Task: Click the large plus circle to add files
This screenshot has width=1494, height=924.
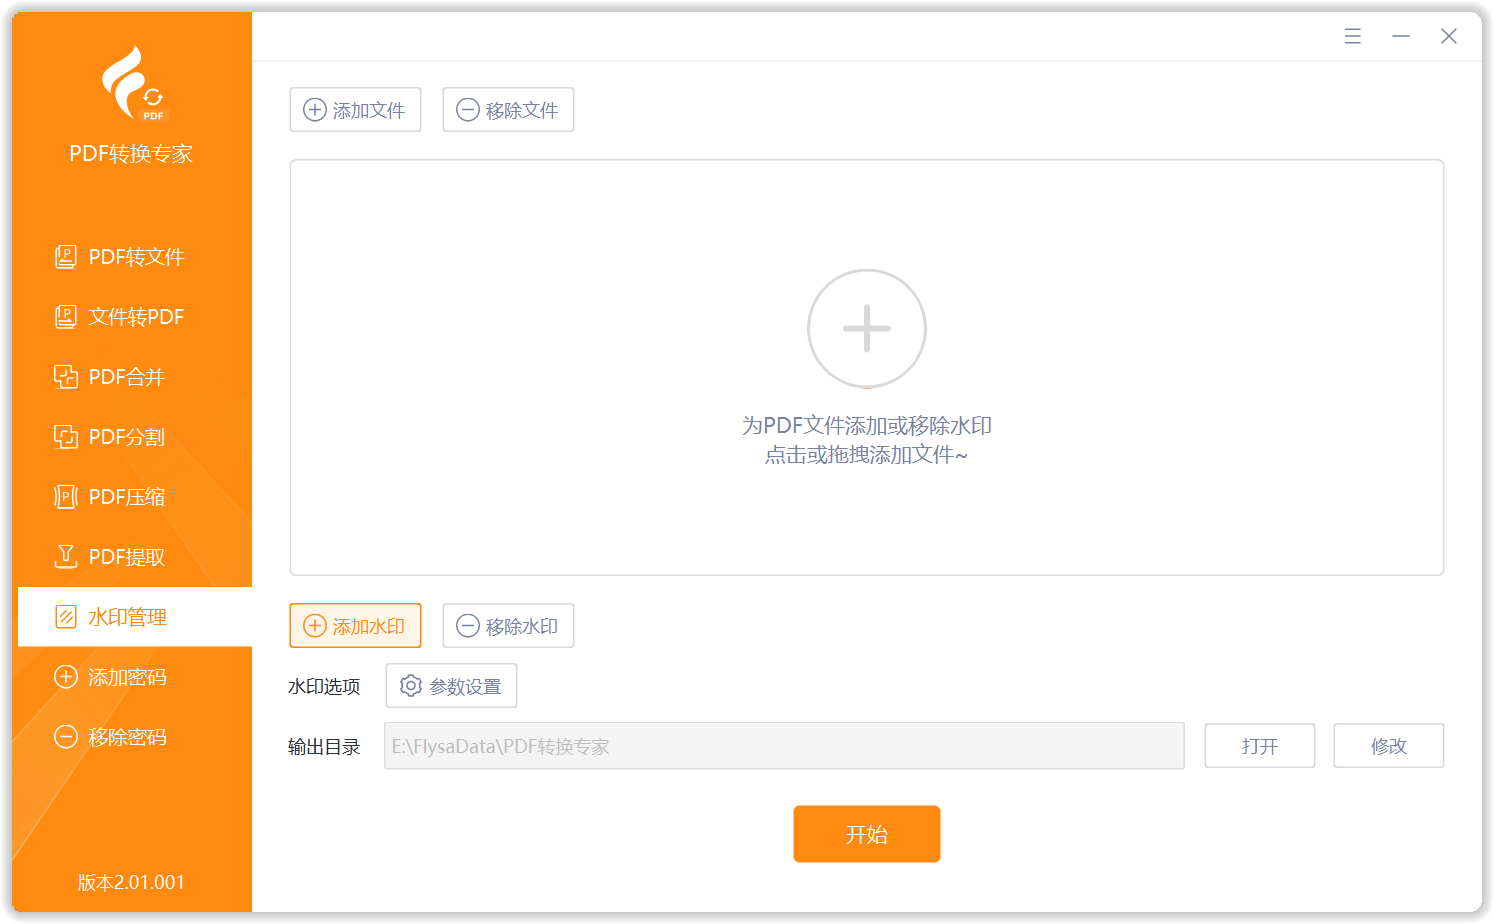Action: [x=867, y=329]
